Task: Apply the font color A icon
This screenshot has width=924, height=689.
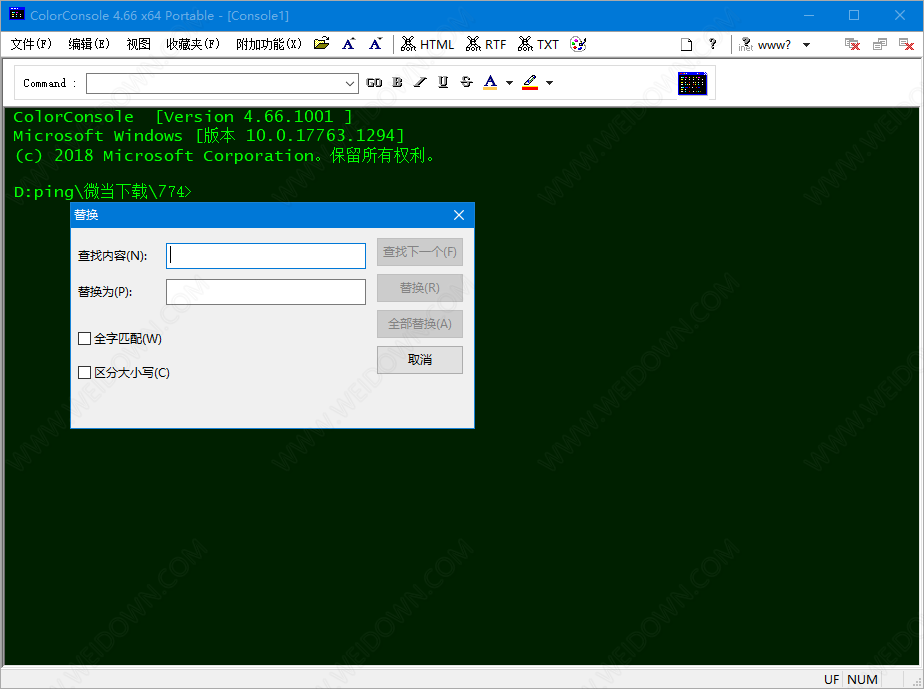Action: tap(490, 83)
